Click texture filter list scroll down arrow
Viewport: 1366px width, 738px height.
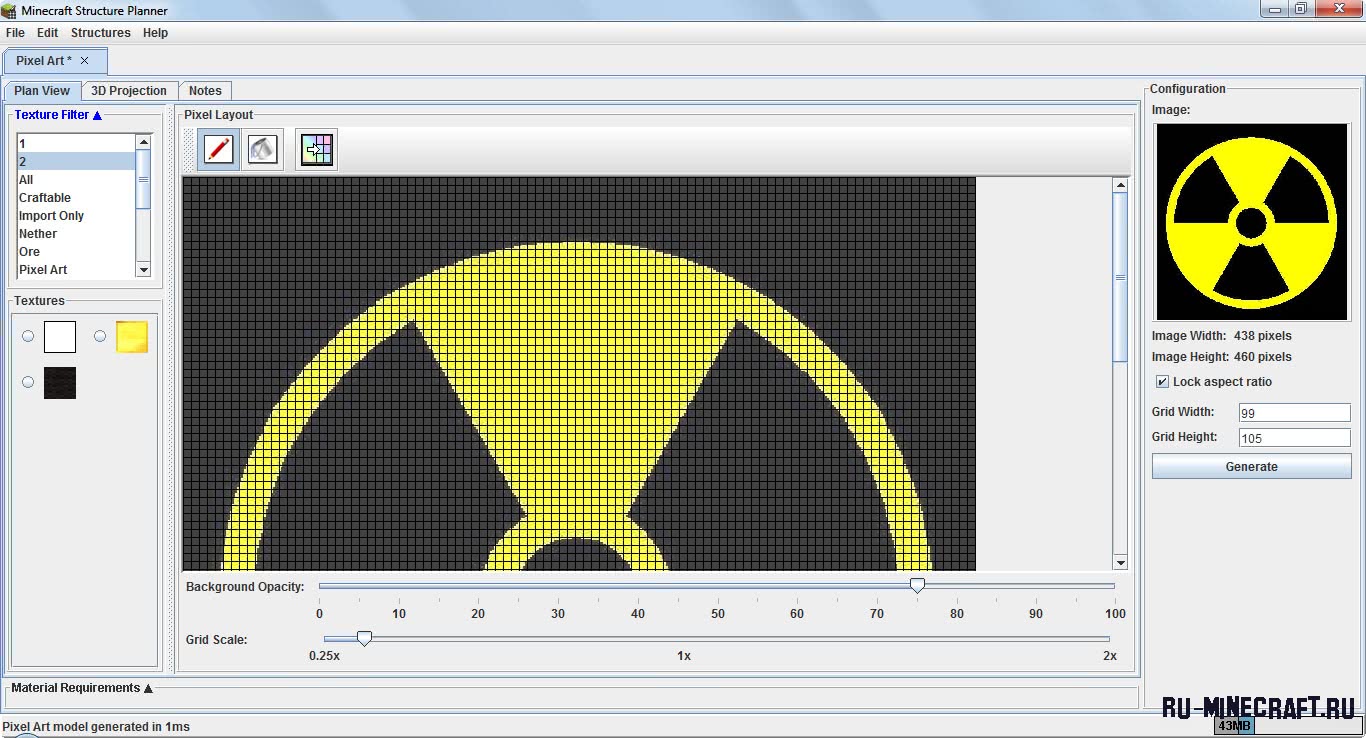pyautogui.click(x=143, y=270)
